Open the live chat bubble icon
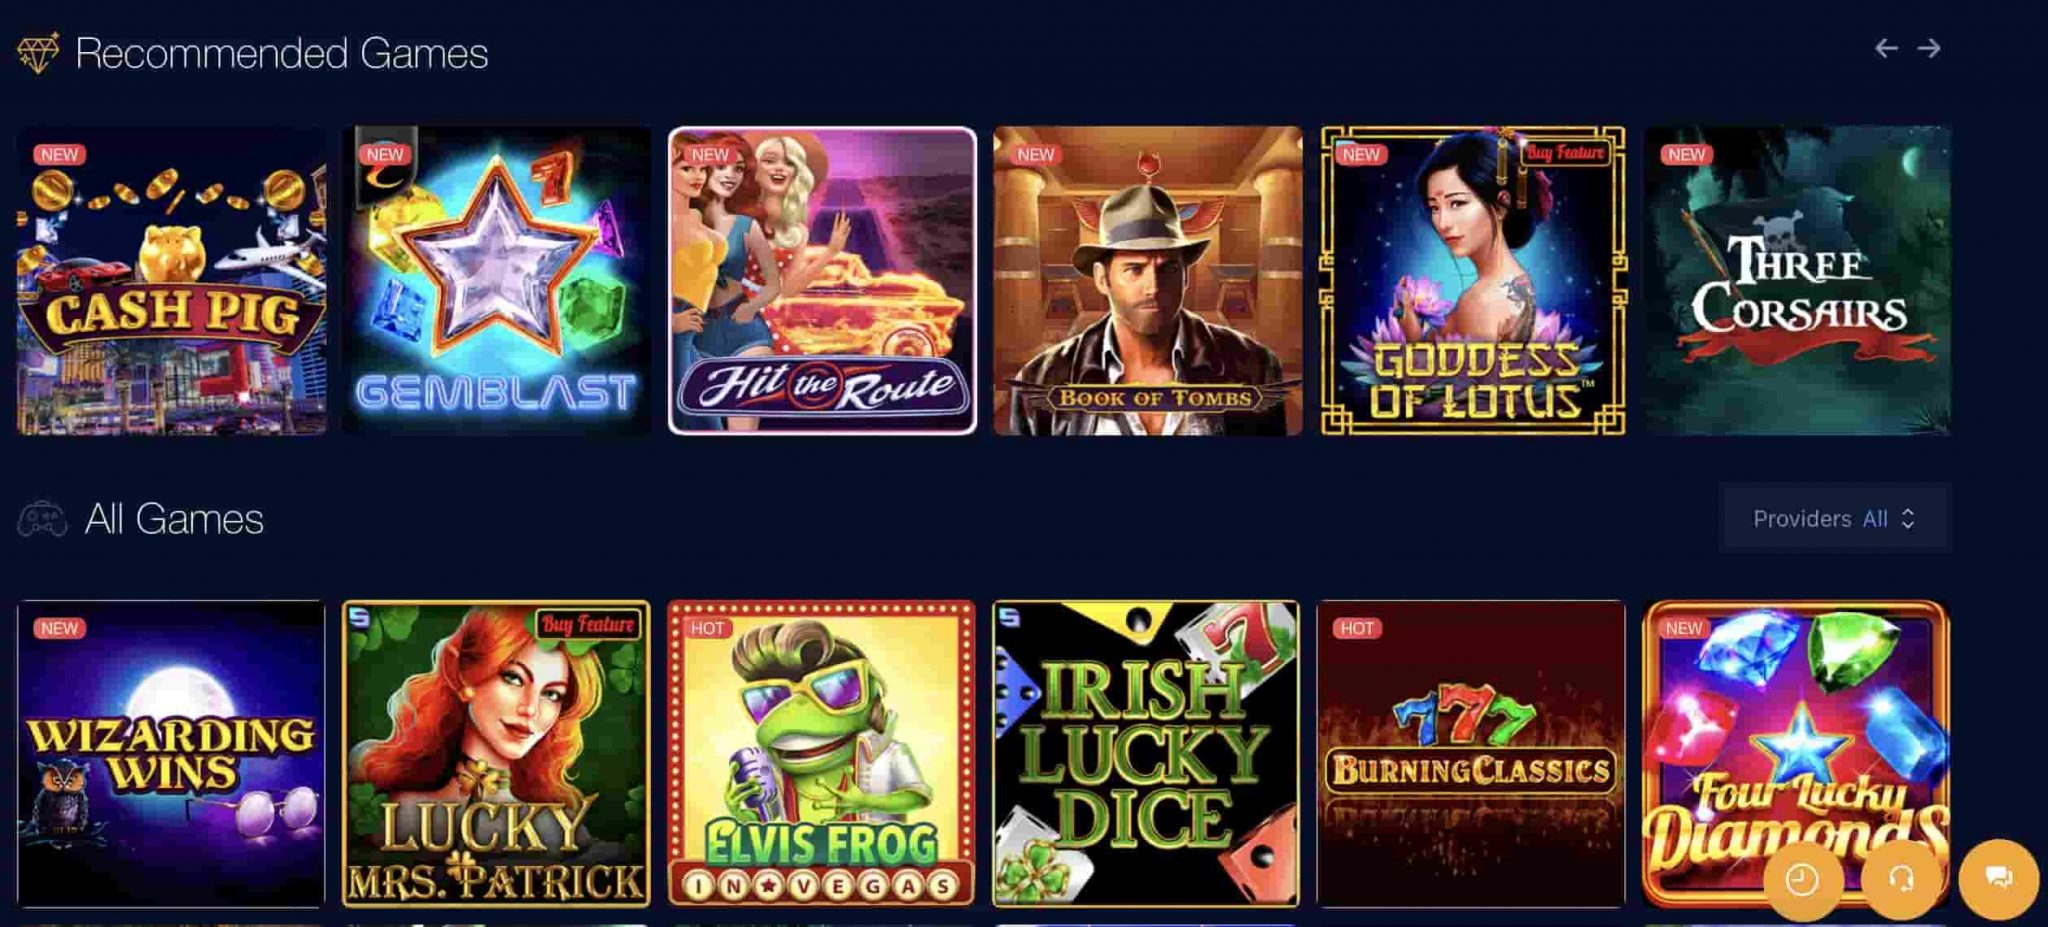The image size is (2048, 927). click(x=1998, y=879)
